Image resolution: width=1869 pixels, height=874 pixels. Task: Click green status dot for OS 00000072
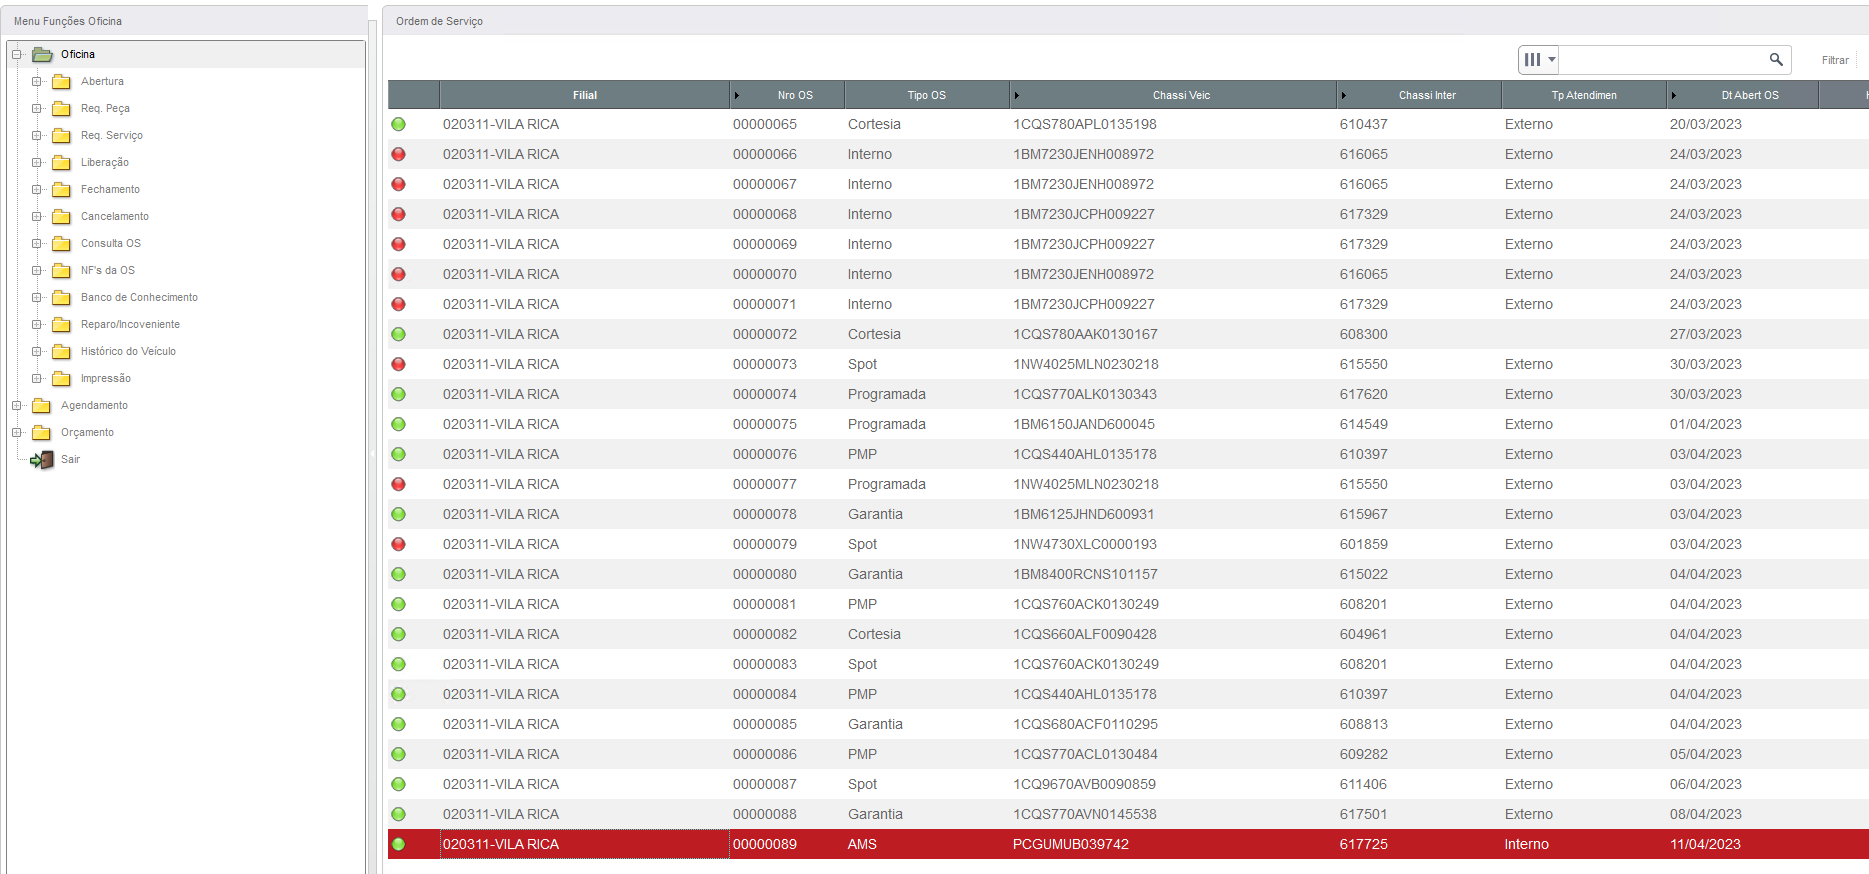click(398, 335)
